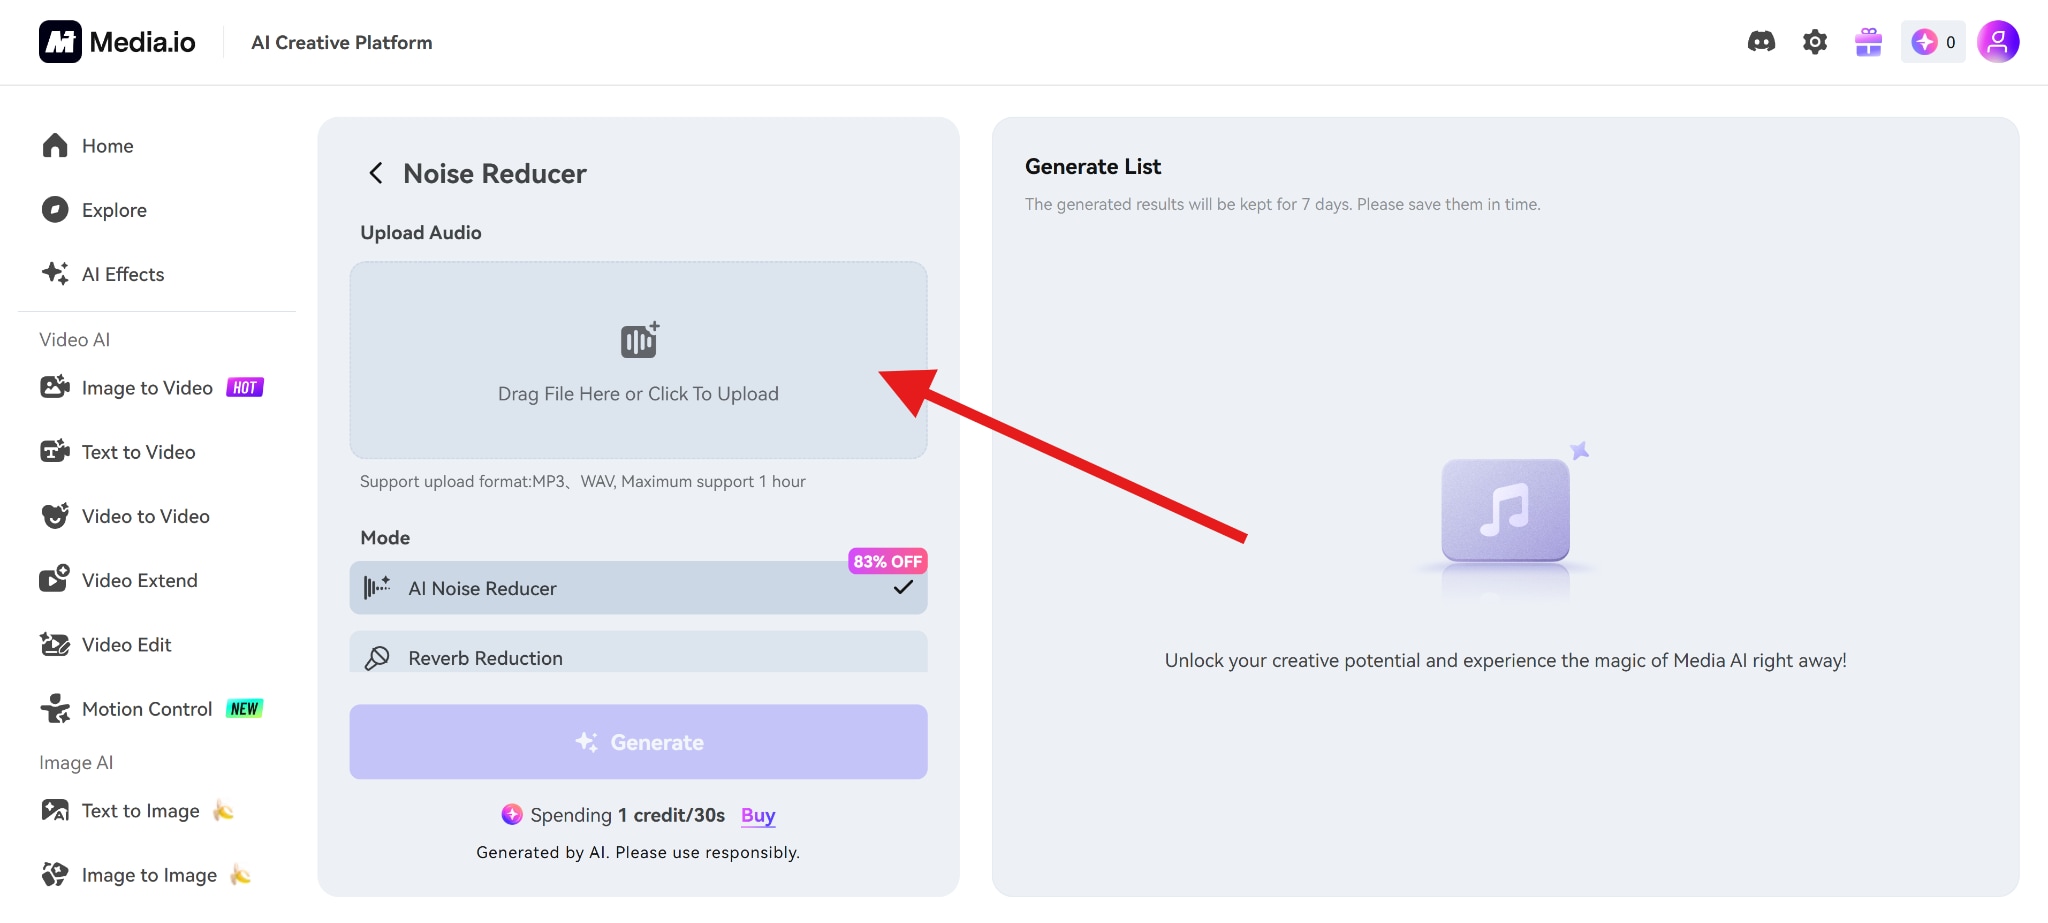Select the Image to Video tool
This screenshot has height=923, width=2048.
pos(146,387)
